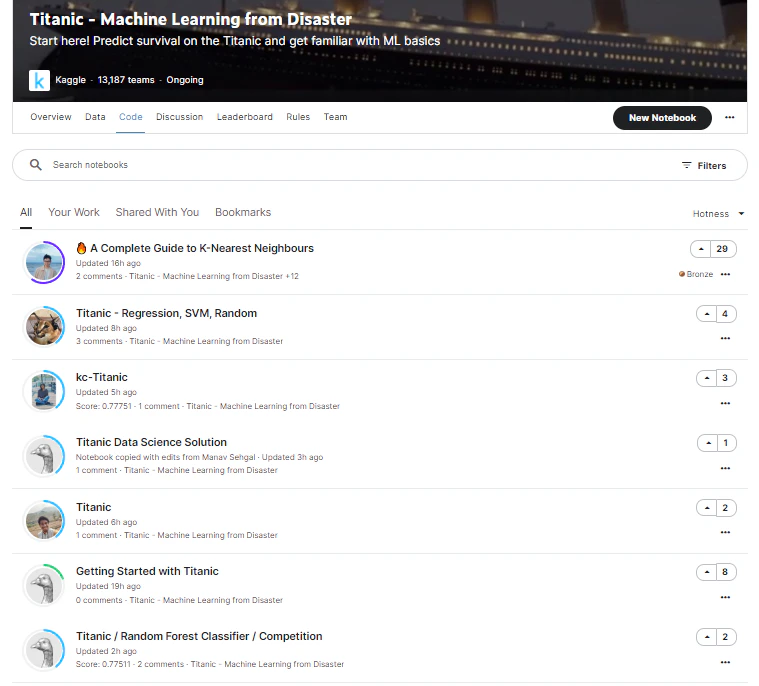The width and height of the screenshot is (759, 686).
Task: Go to the Discussion tab
Action: [x=180, y=117]
